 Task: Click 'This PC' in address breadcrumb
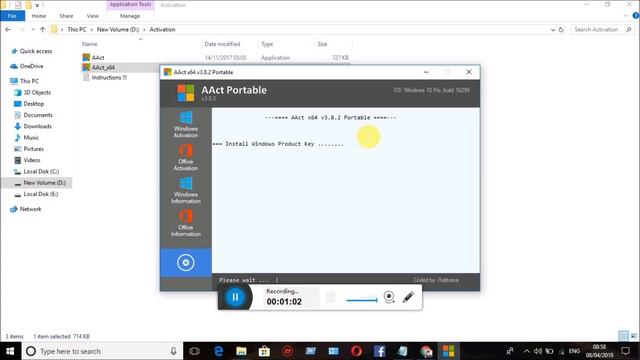point(77,29)
